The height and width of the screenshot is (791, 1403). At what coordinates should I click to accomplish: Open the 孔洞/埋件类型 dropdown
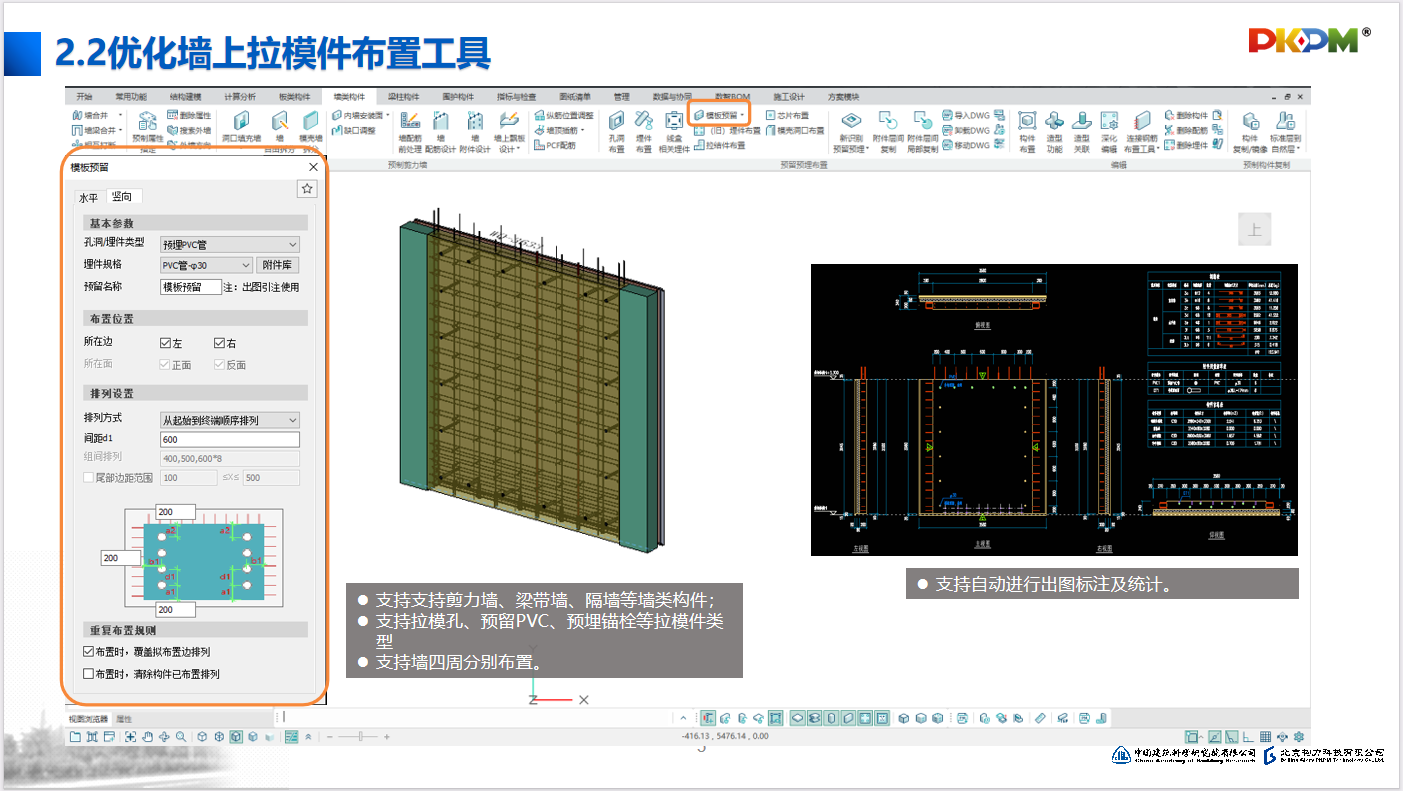click(x=230, y=244)
